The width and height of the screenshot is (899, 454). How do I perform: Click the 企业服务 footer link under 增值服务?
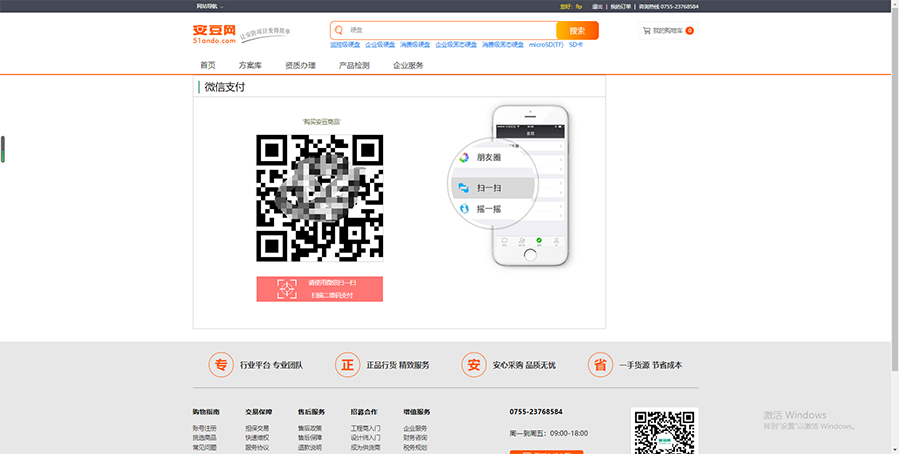point(415,428)
